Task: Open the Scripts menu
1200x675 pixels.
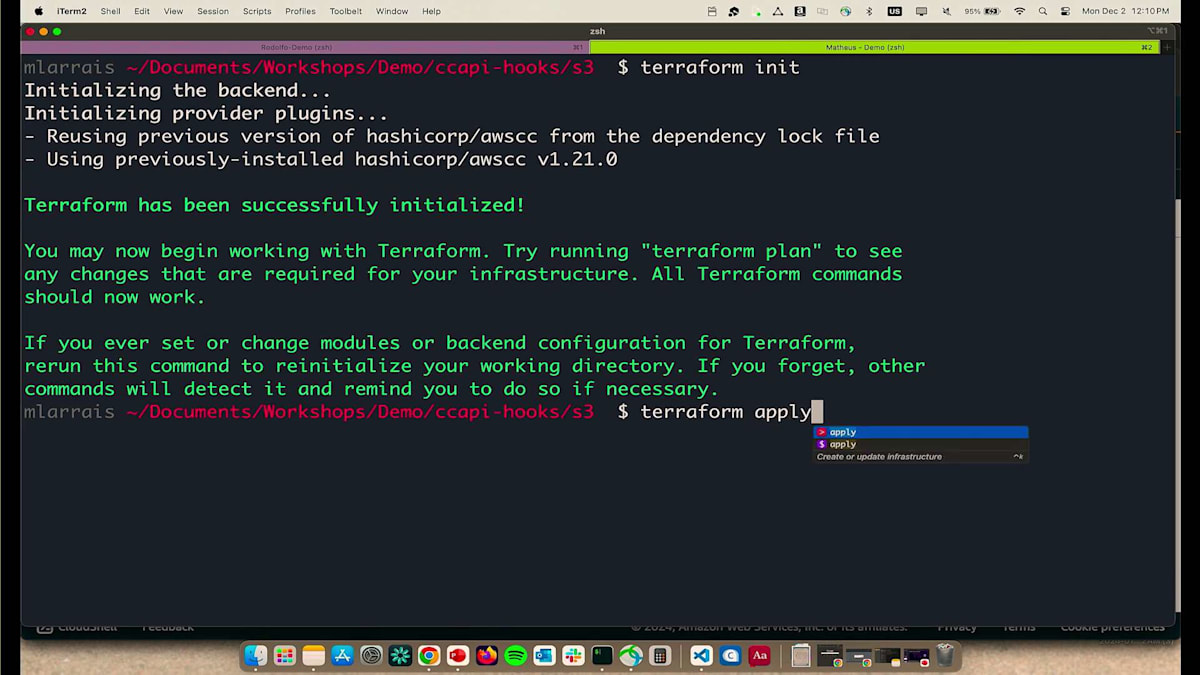Action: (257, 11)
